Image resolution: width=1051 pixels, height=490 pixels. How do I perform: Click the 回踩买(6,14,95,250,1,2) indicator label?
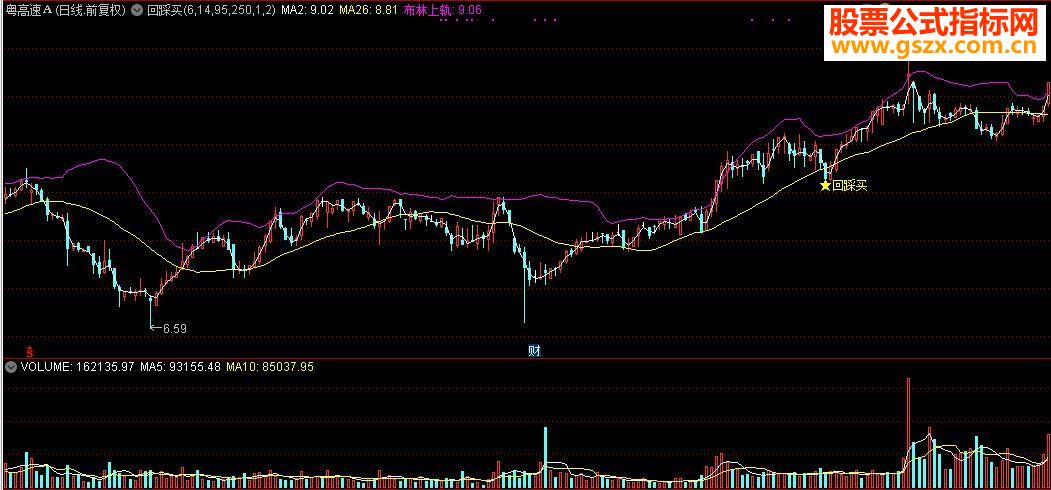pos(211,11)
